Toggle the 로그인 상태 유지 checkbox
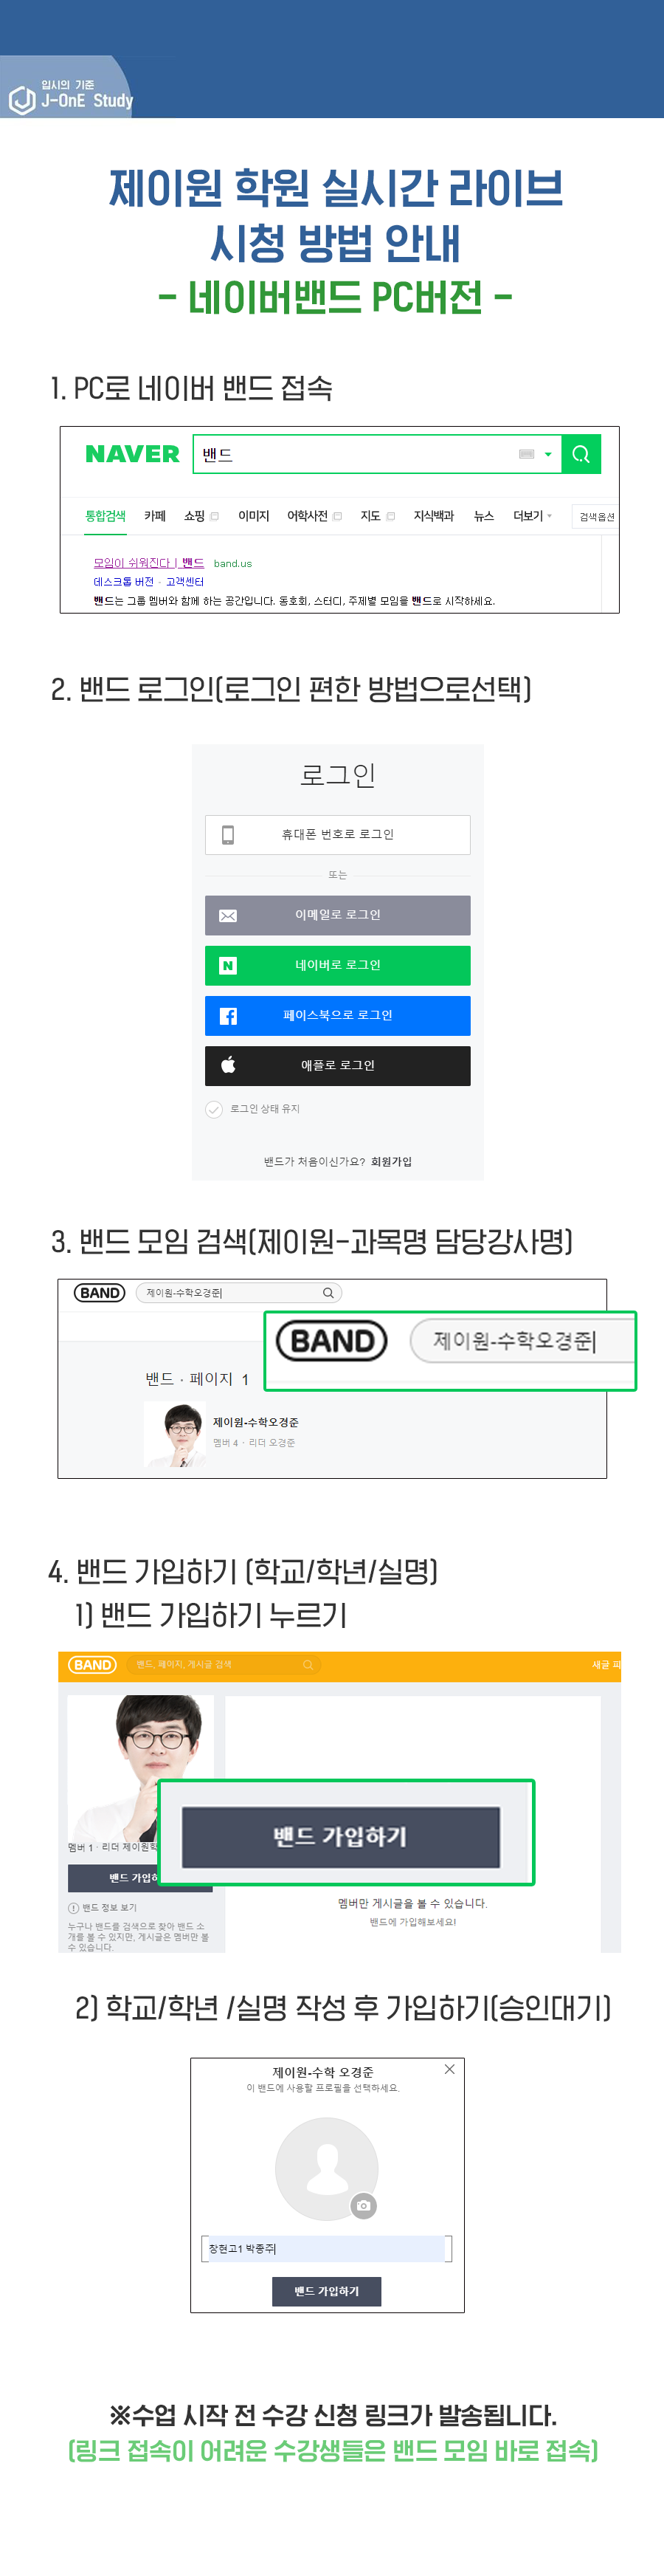The width and height of the screenshot is (664, 2576). click(214, 1109)
